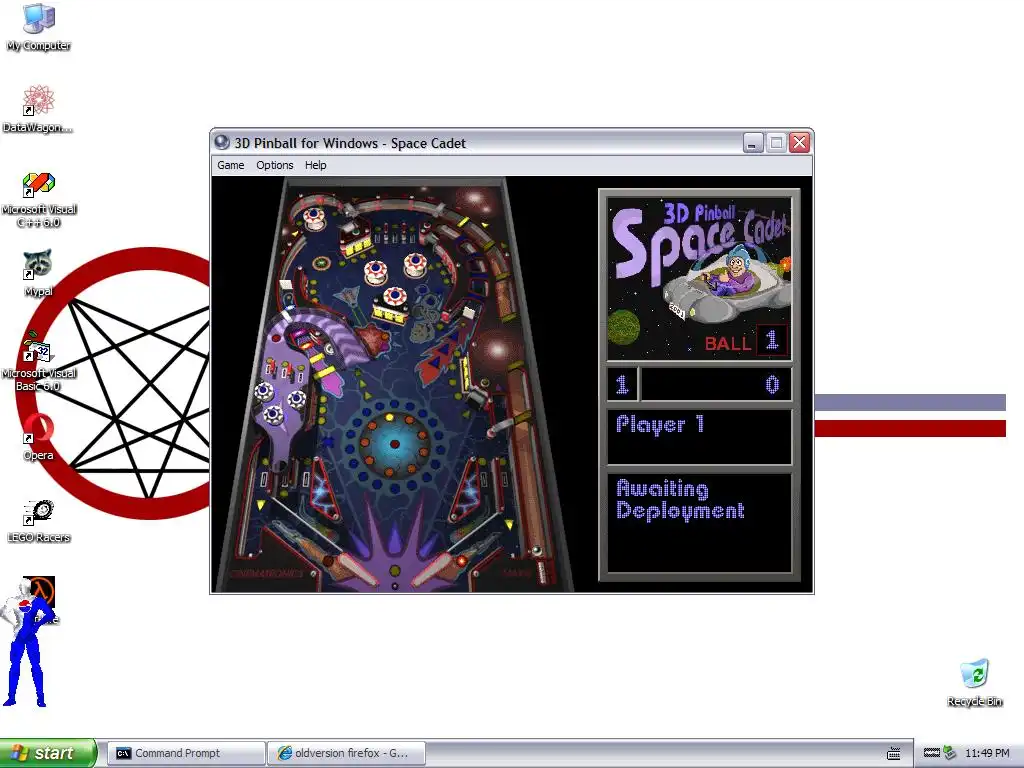
Task: Click the blue center target circle on table
Action: tap(394, 444)
